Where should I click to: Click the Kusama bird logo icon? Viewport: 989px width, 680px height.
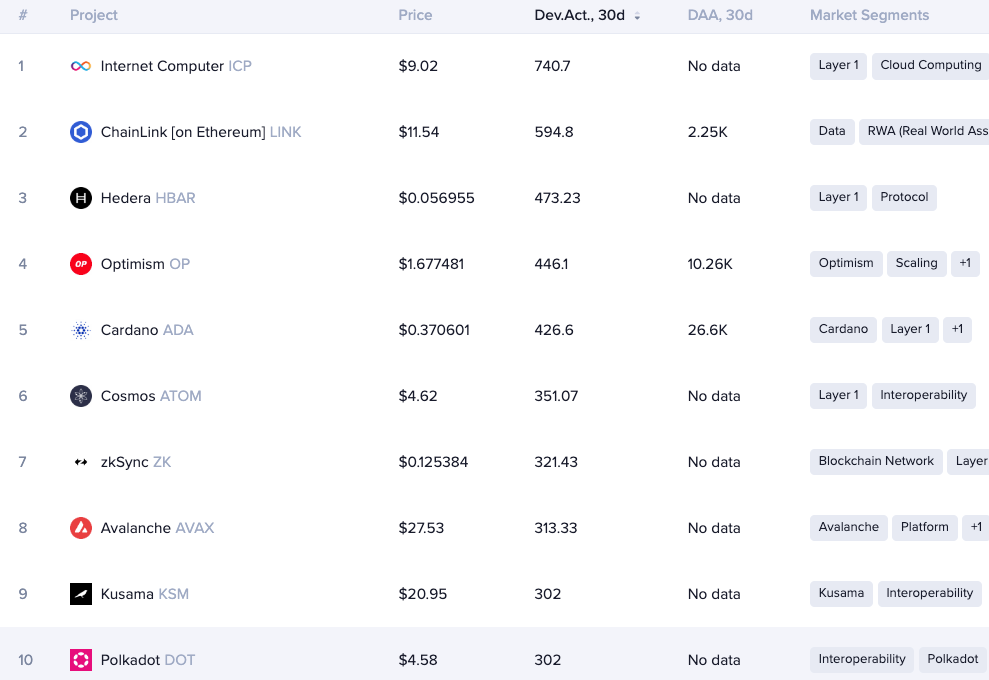[81, 594]
